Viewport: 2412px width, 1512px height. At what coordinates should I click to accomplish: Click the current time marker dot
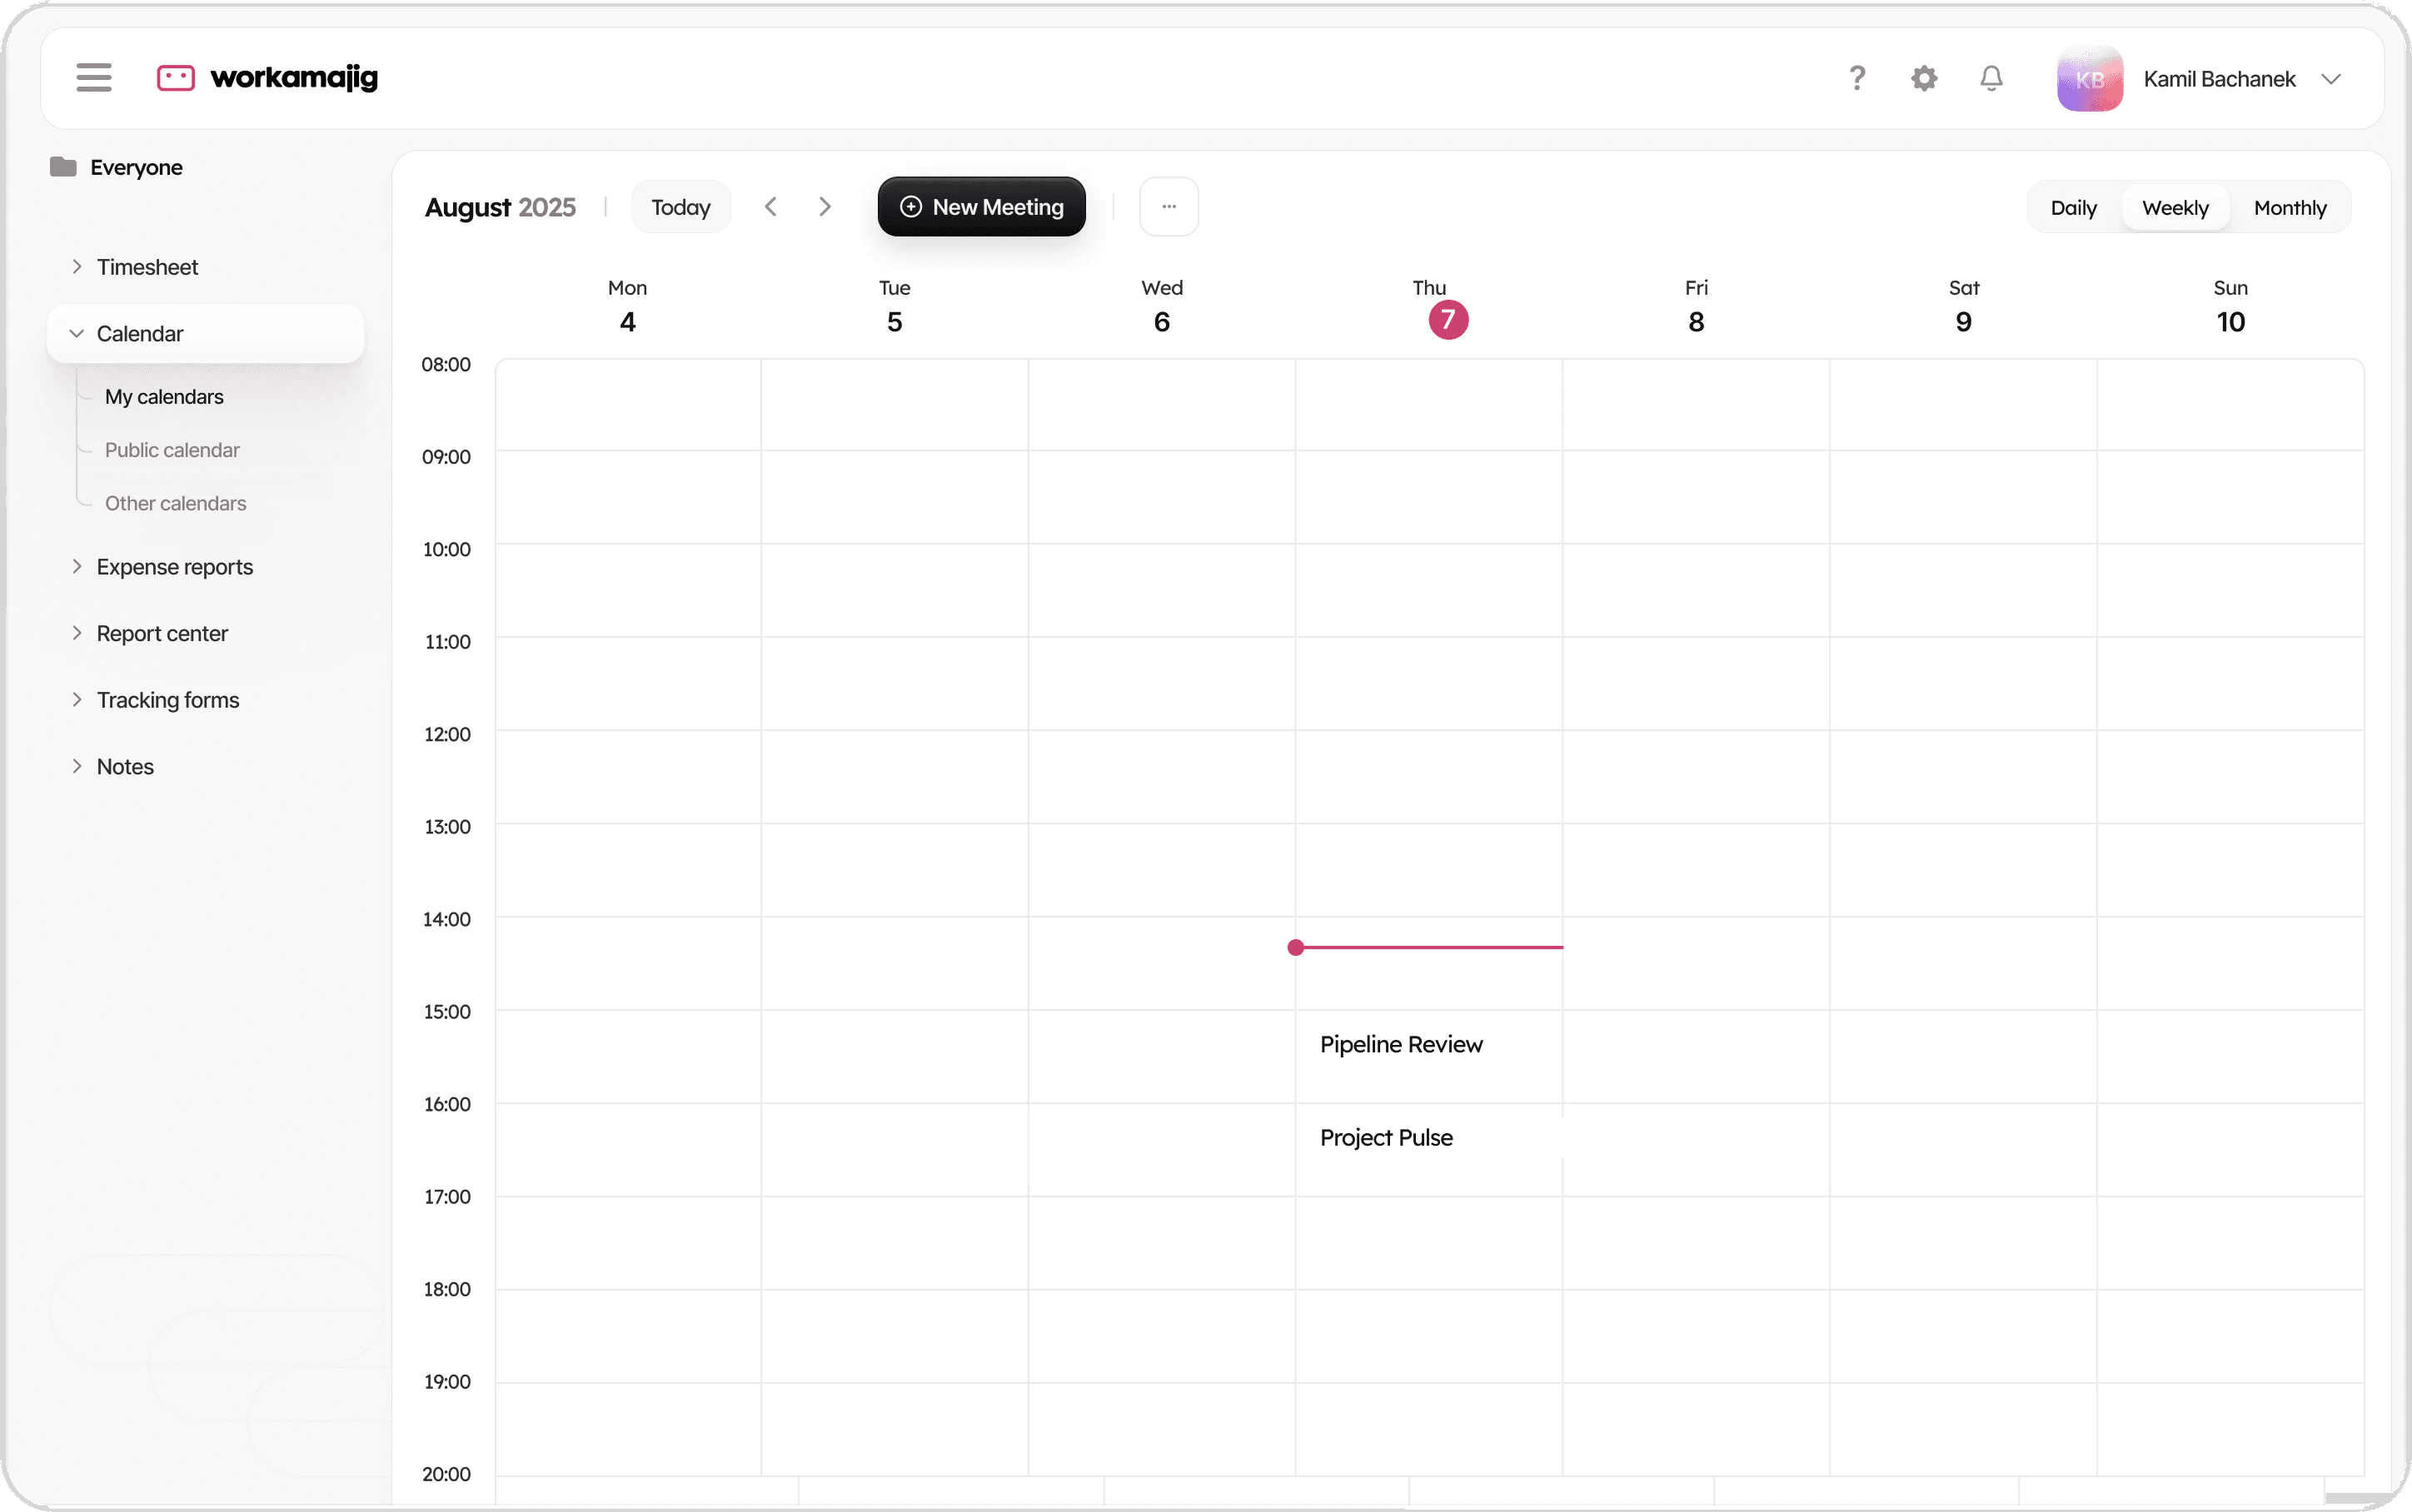(x=1295, y=947)
